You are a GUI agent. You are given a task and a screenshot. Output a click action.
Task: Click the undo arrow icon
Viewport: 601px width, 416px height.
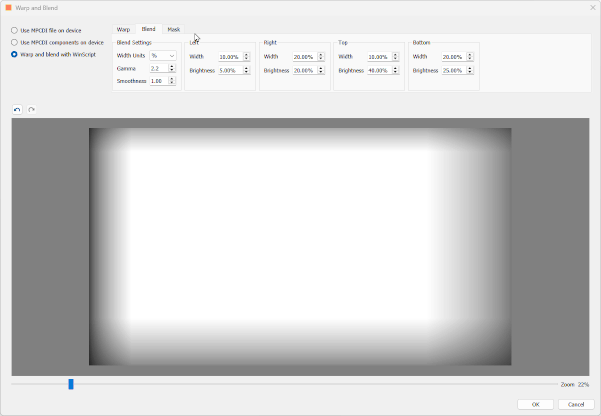pyautogui.click(x=17, y=110)
